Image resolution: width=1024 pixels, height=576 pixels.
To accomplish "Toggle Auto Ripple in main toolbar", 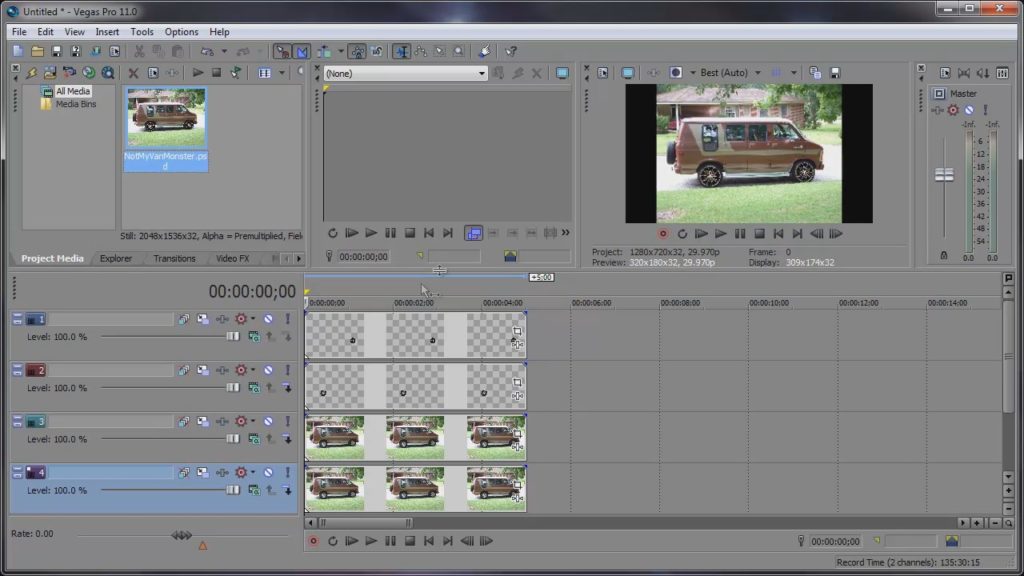I will coord(326,51).
